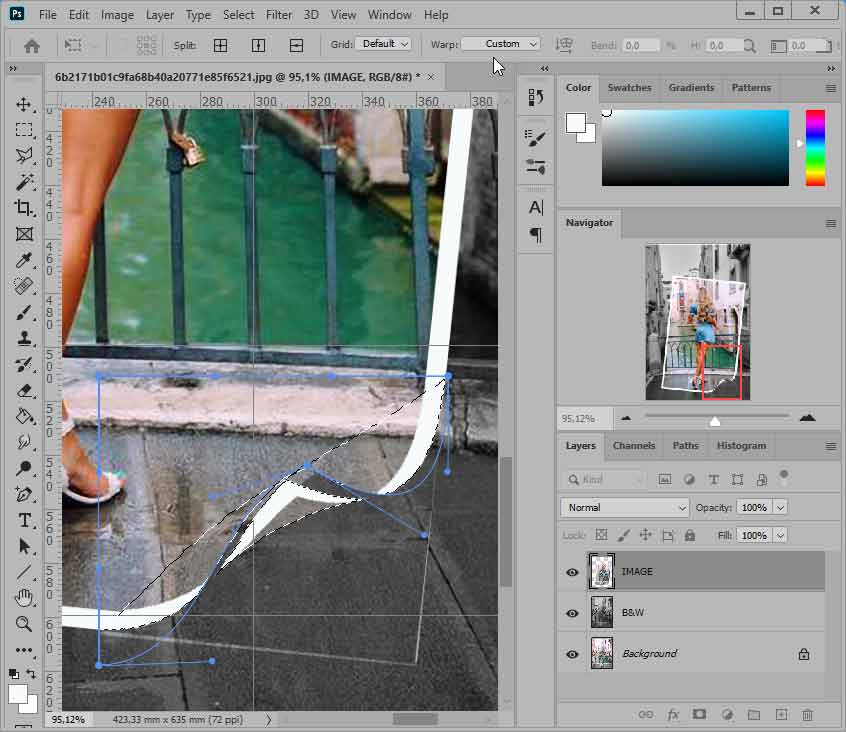The height and width of the screenshot is (732, 846).
Task: Select the Frame tool
Action: point(24,234)
